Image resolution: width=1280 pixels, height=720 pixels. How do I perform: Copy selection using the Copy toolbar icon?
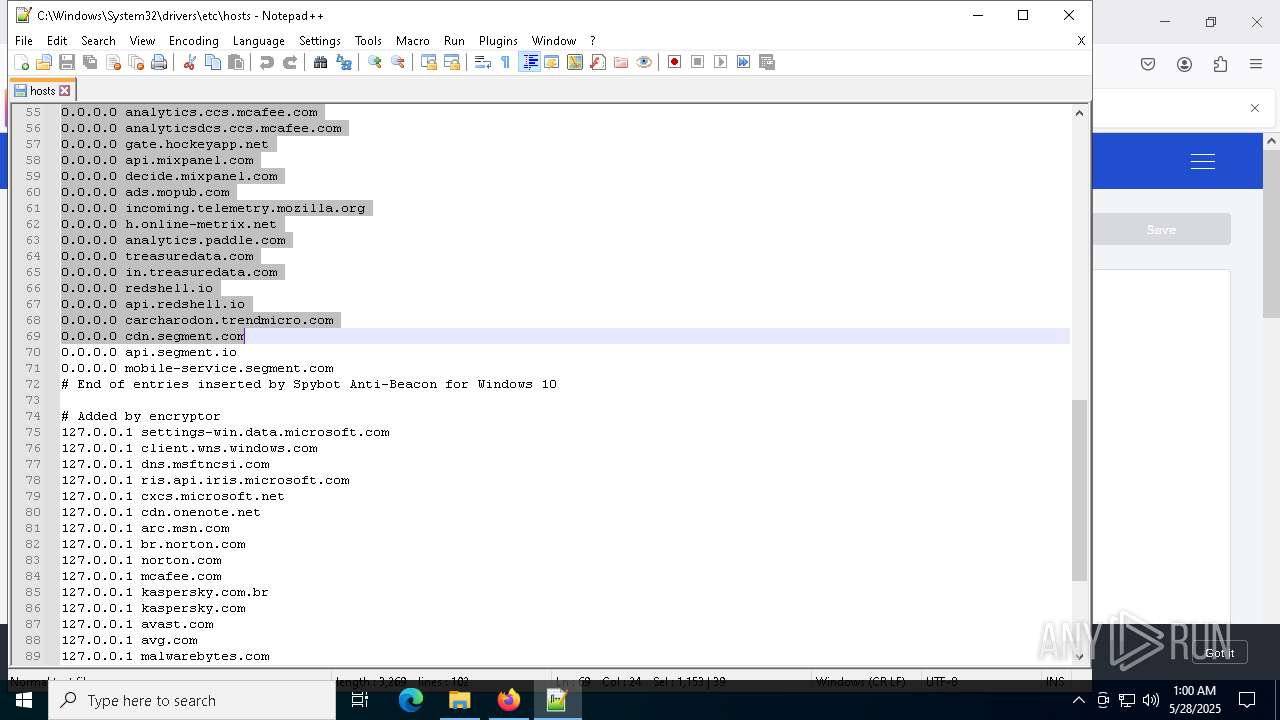pos(212,62)
